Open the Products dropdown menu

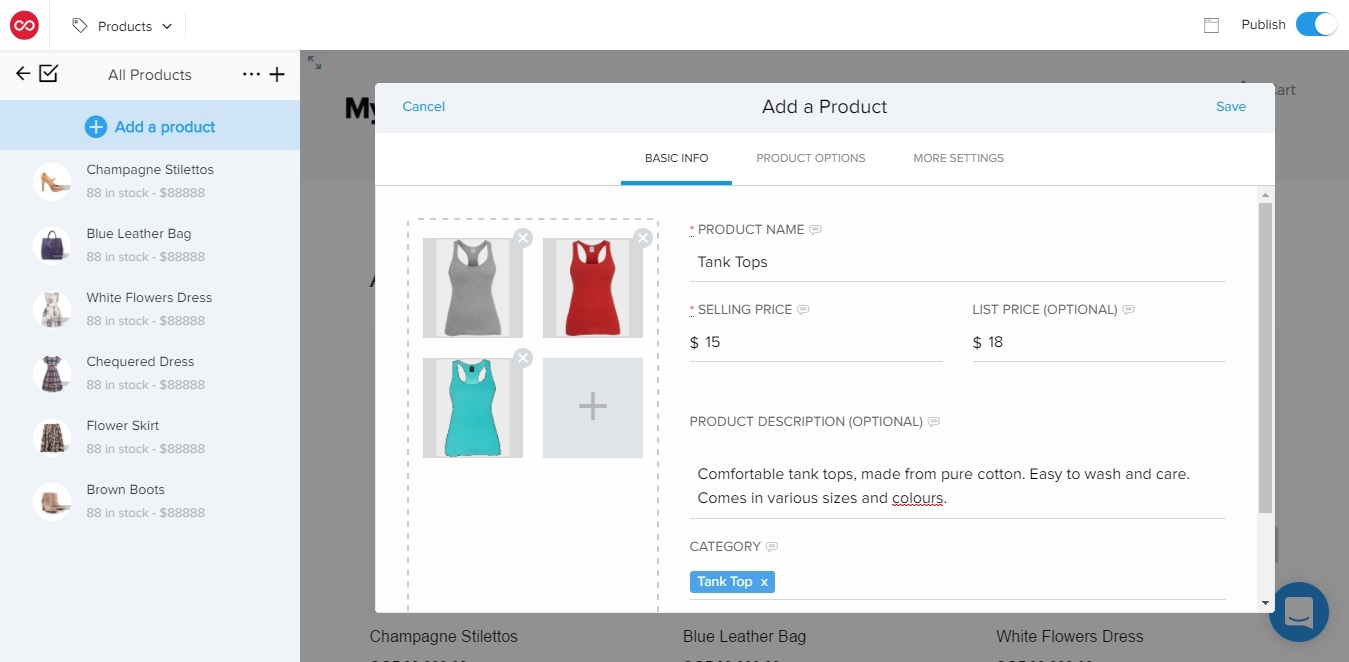click(123, 26)
